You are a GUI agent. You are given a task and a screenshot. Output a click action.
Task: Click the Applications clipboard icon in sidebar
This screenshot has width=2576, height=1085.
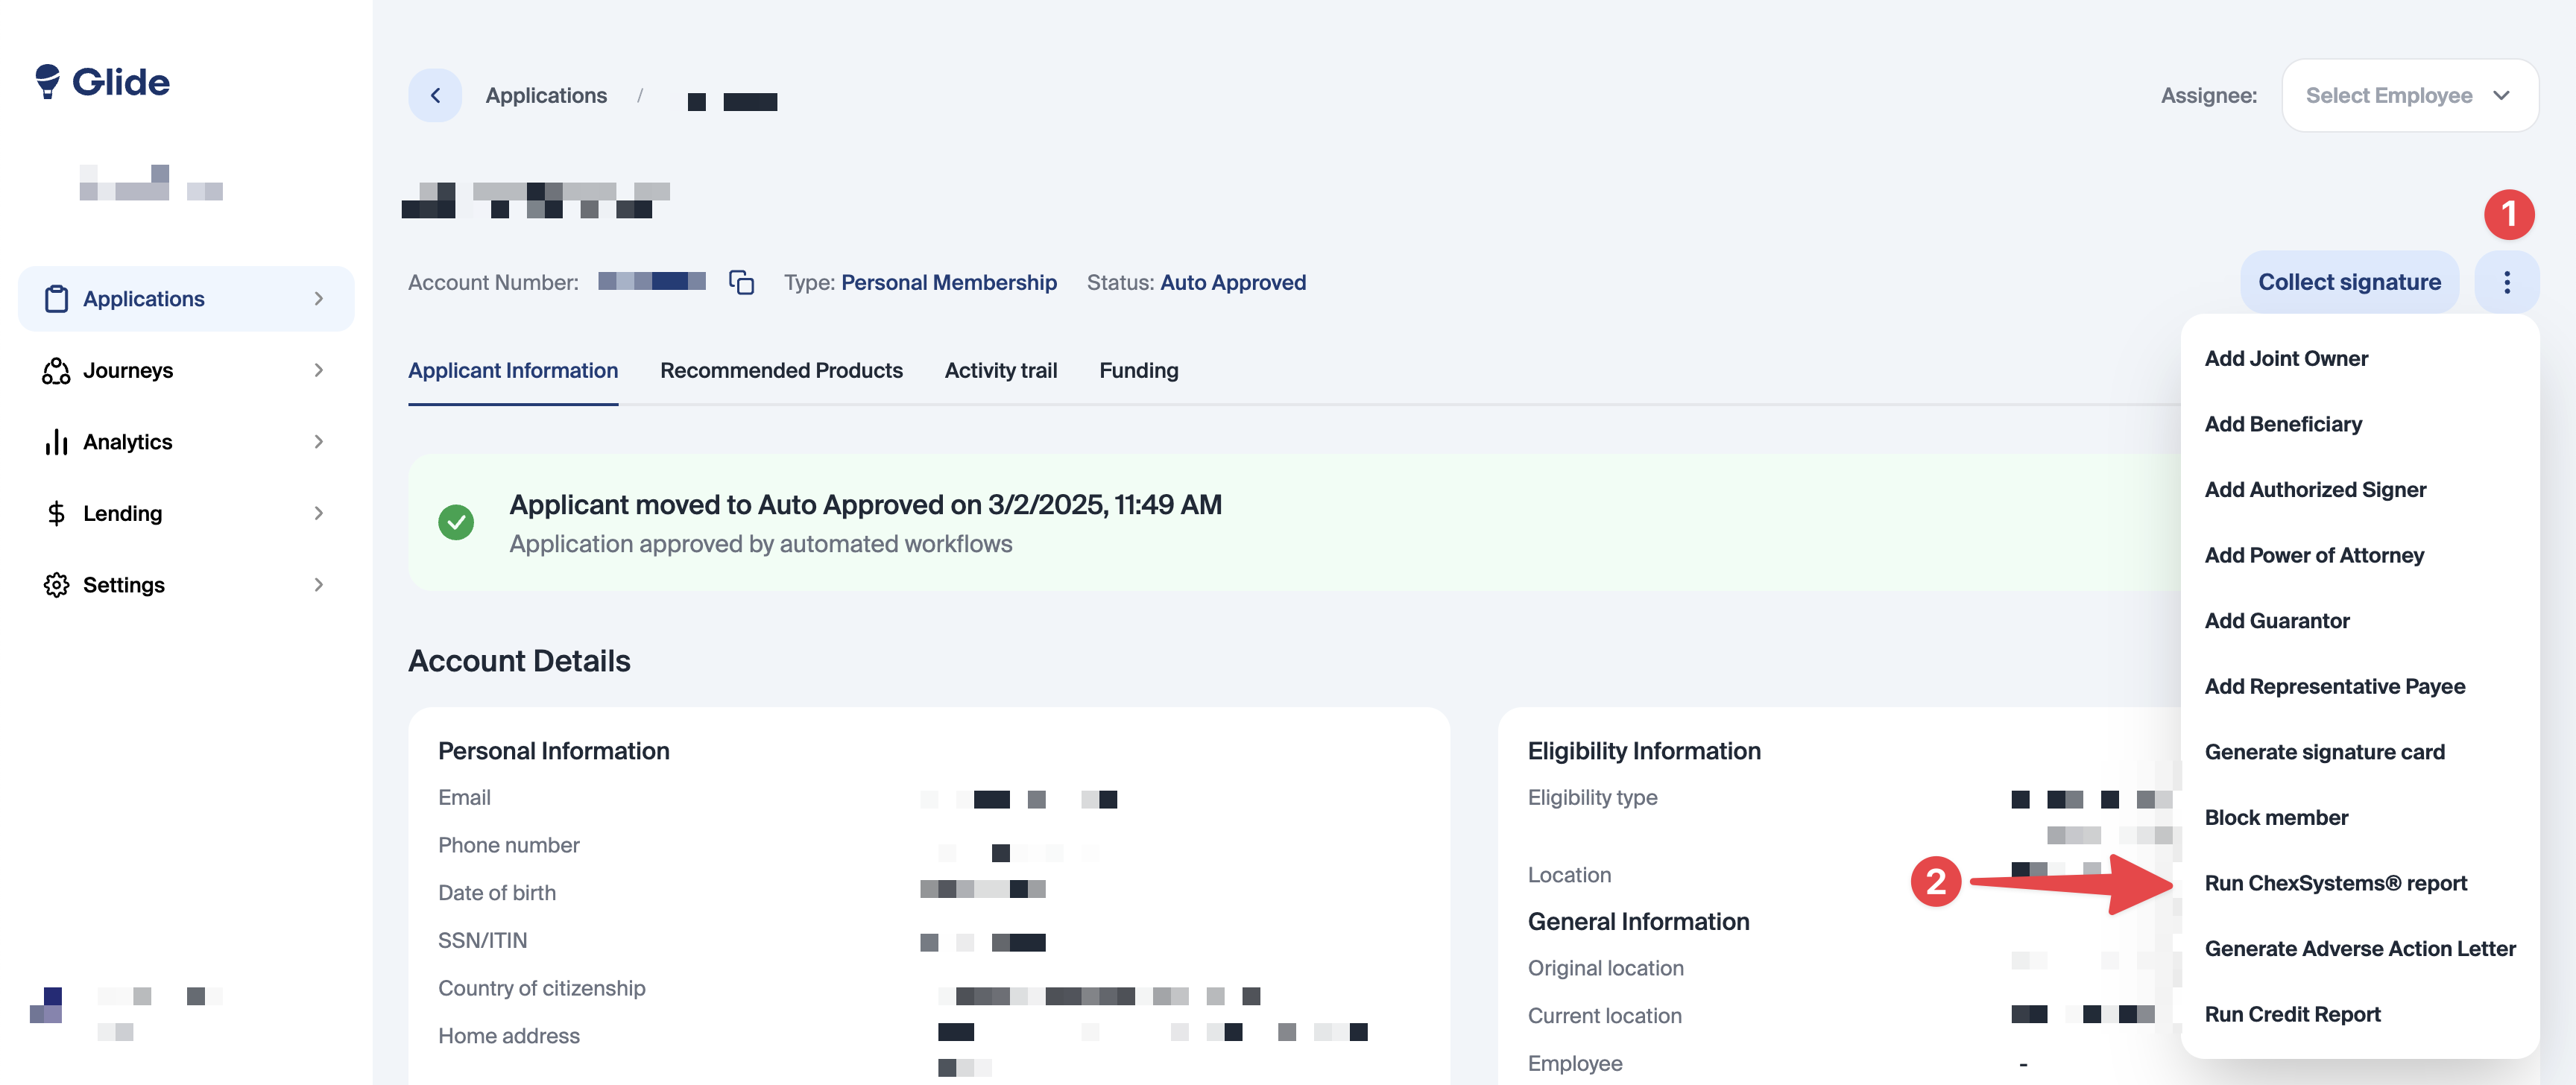(x=56, y=299)
